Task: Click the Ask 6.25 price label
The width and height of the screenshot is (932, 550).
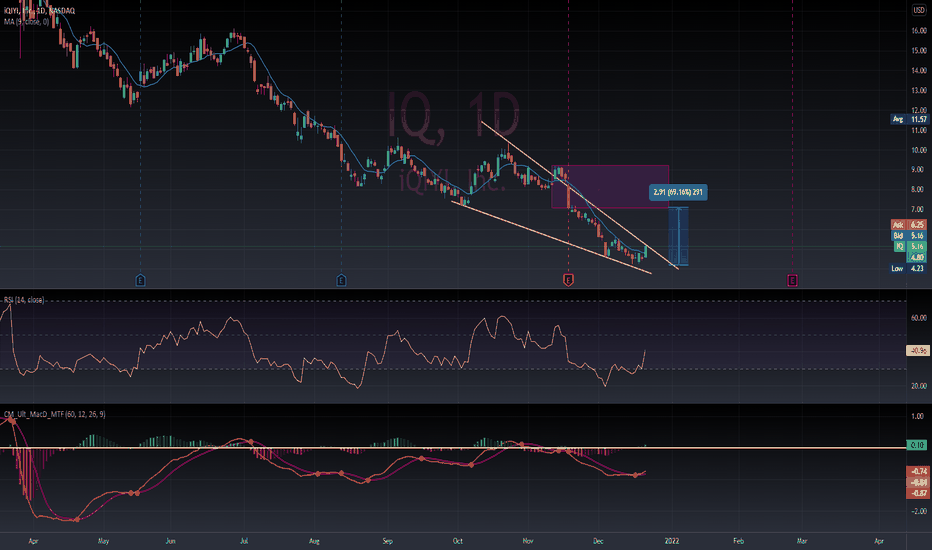Action: point(909,225)
